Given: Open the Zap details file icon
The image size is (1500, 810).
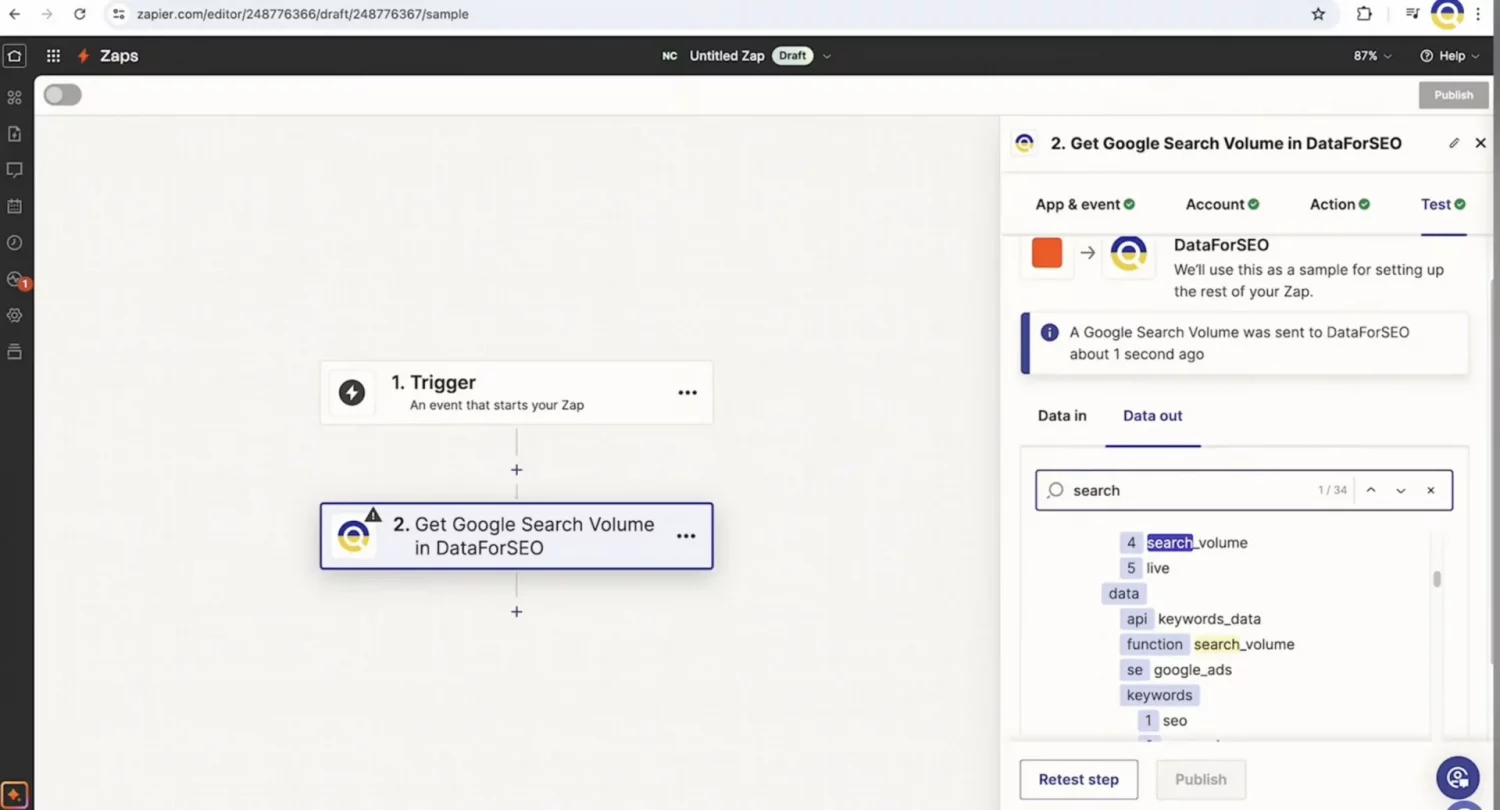Looking at the screenshot, I should (x=14, y=134).
